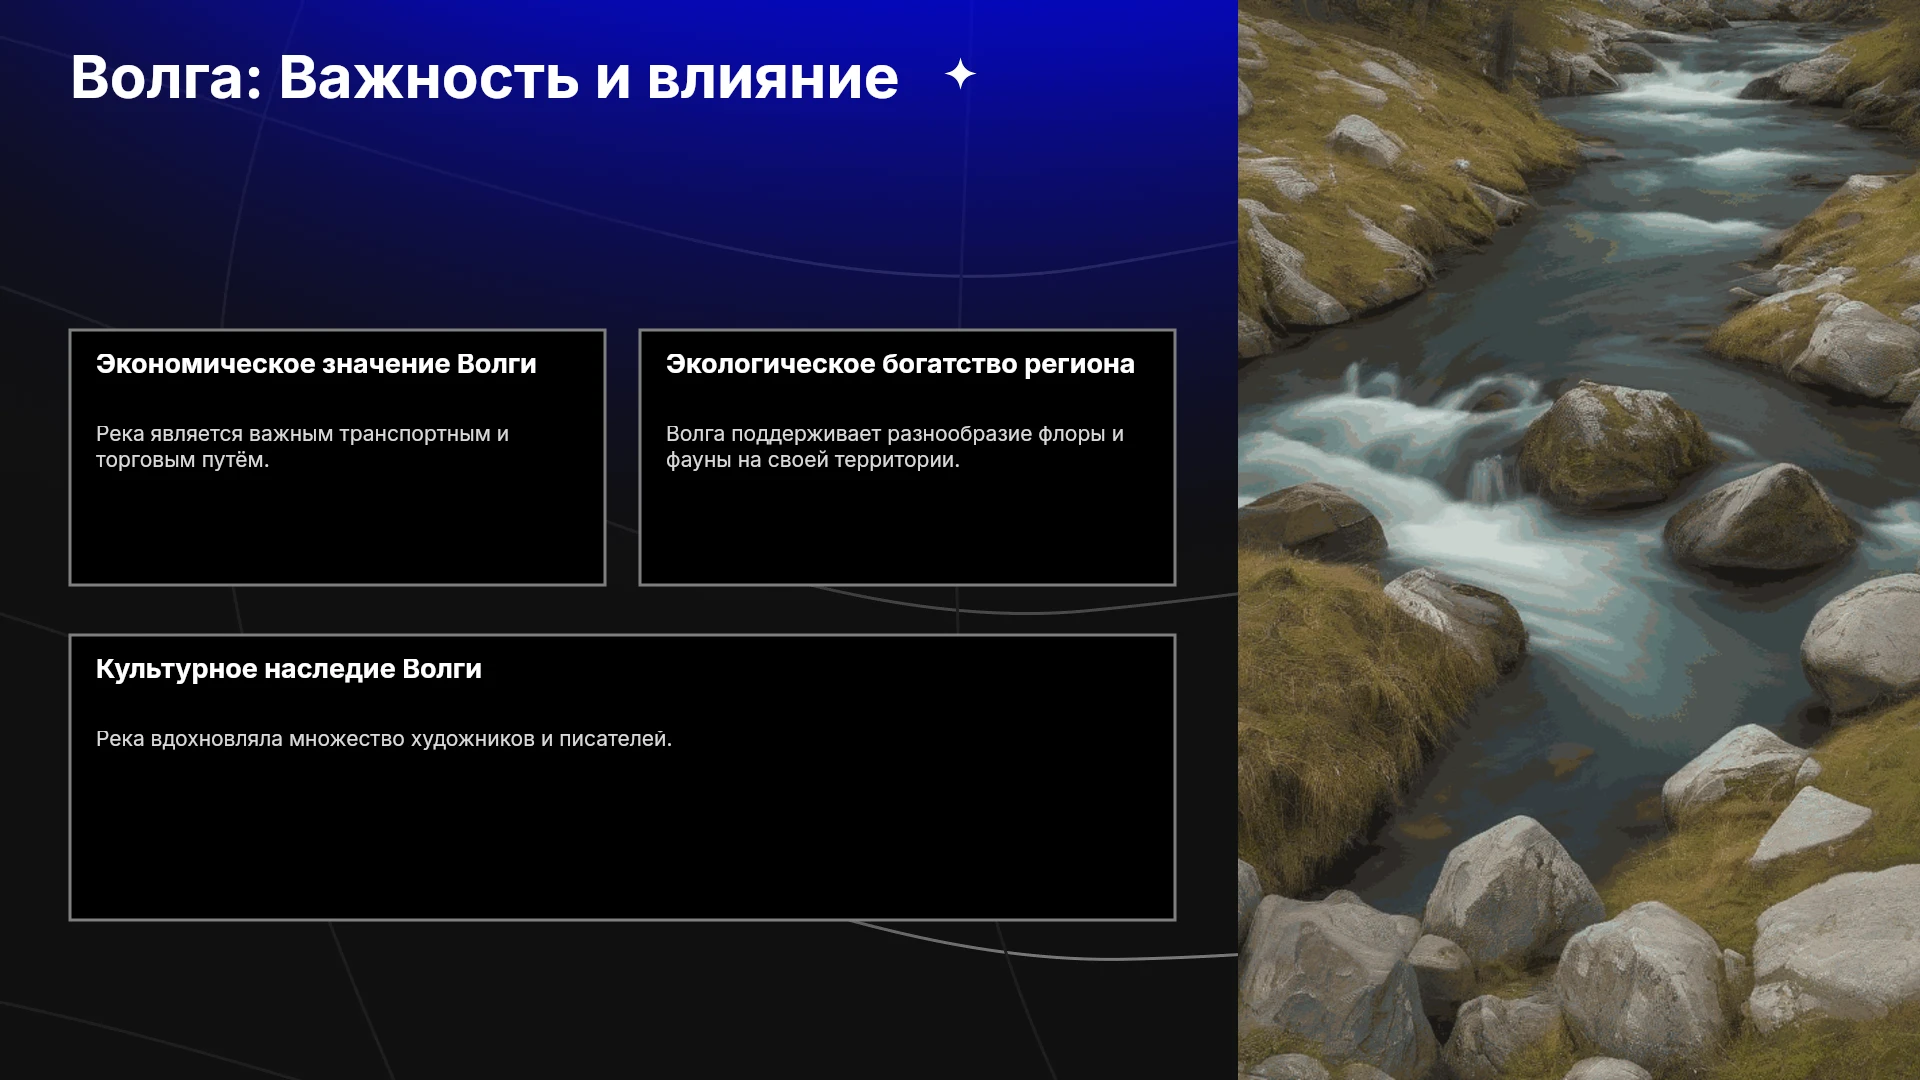Click empty area of the ecological card
Screen dimensions: 1920x1080
pos(907,530)
